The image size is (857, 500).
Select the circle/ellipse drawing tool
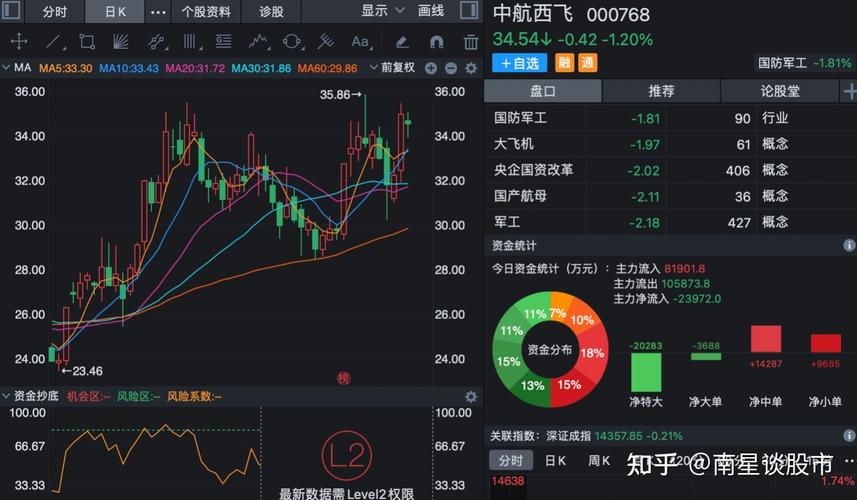pos(292,42)
